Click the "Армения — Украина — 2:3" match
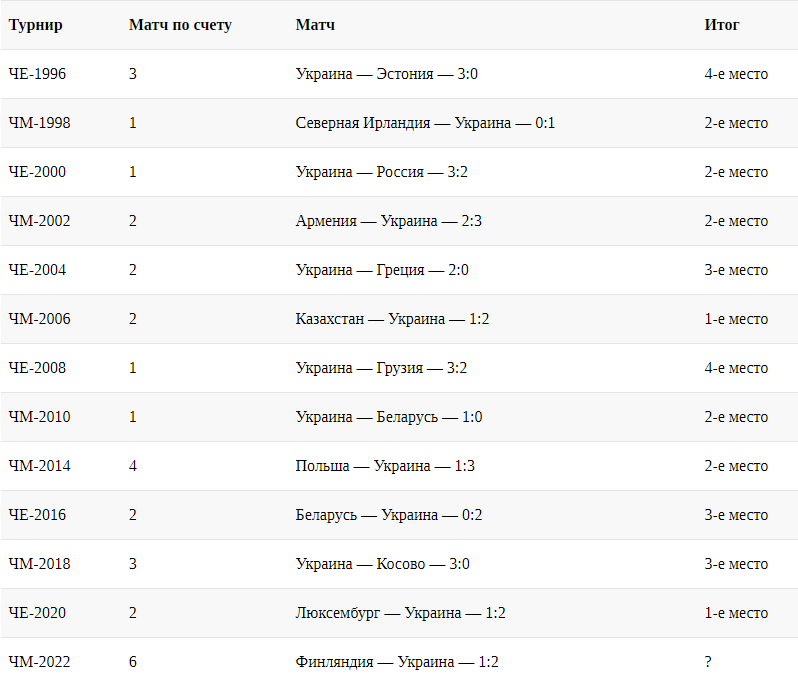The image size is (798, 682). (x=389, y=221)
